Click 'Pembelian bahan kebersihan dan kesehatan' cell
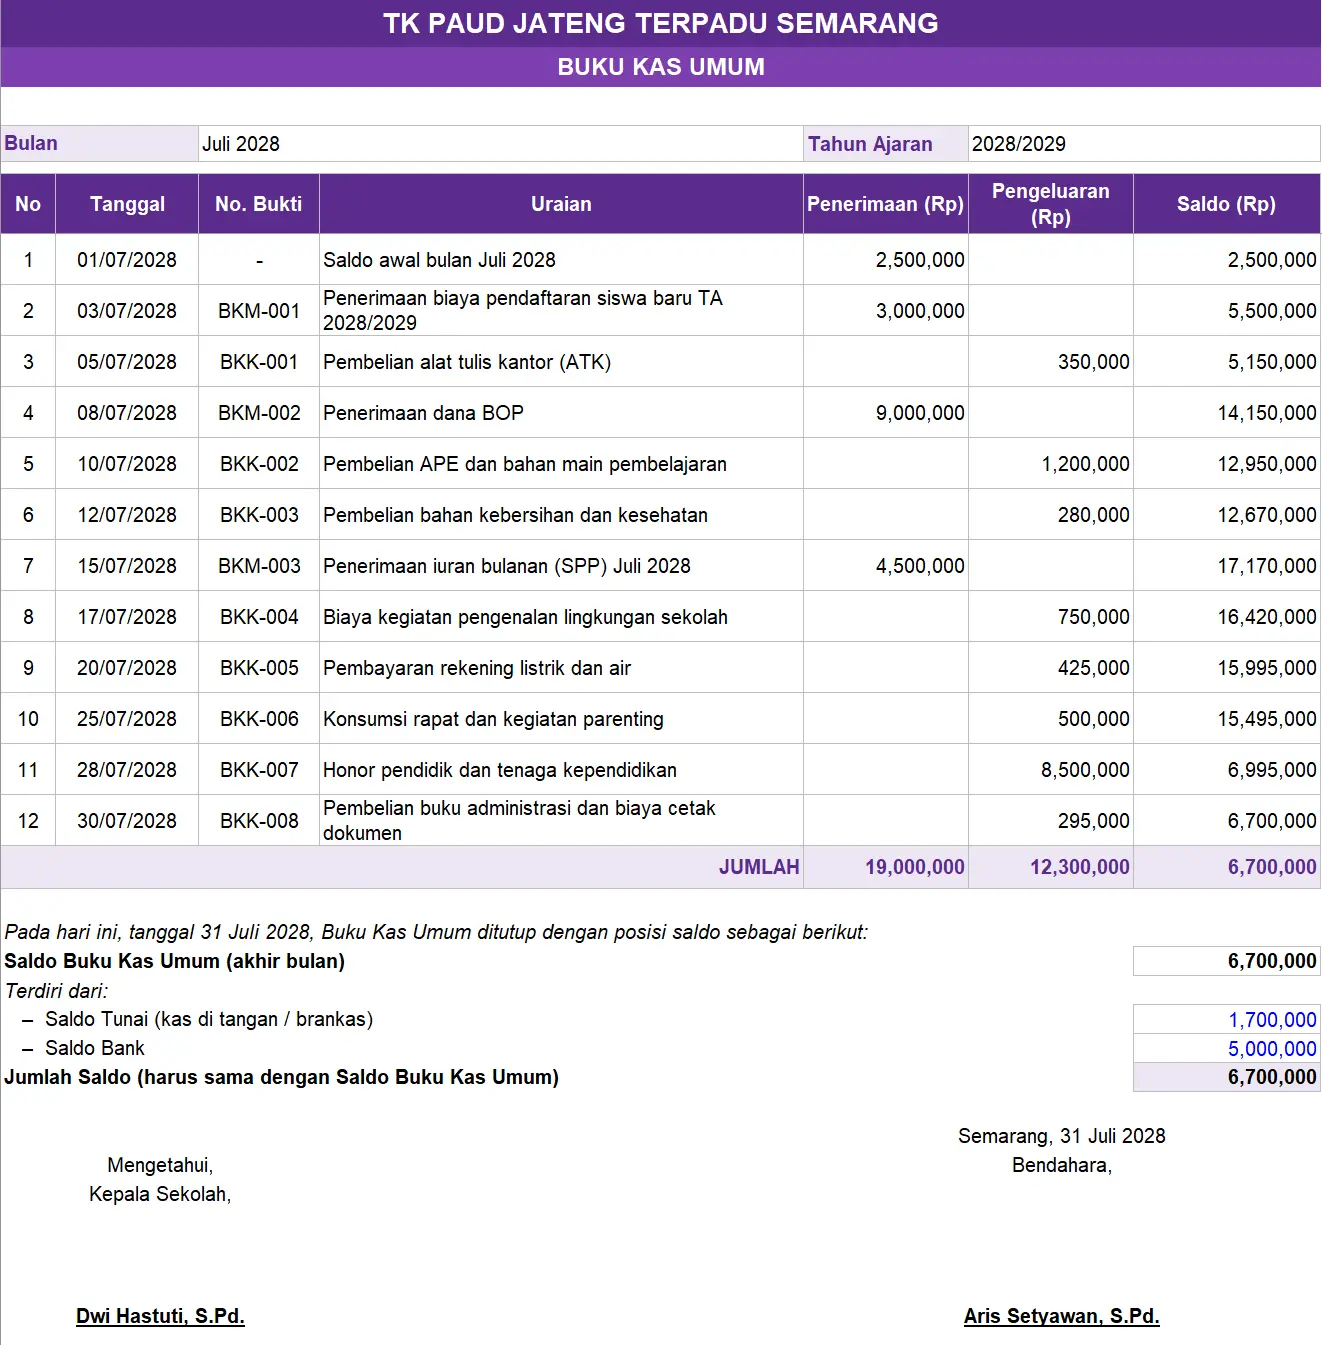Screen dimensions: 1322x1345 pyautogui.click(x=561, y=515)
